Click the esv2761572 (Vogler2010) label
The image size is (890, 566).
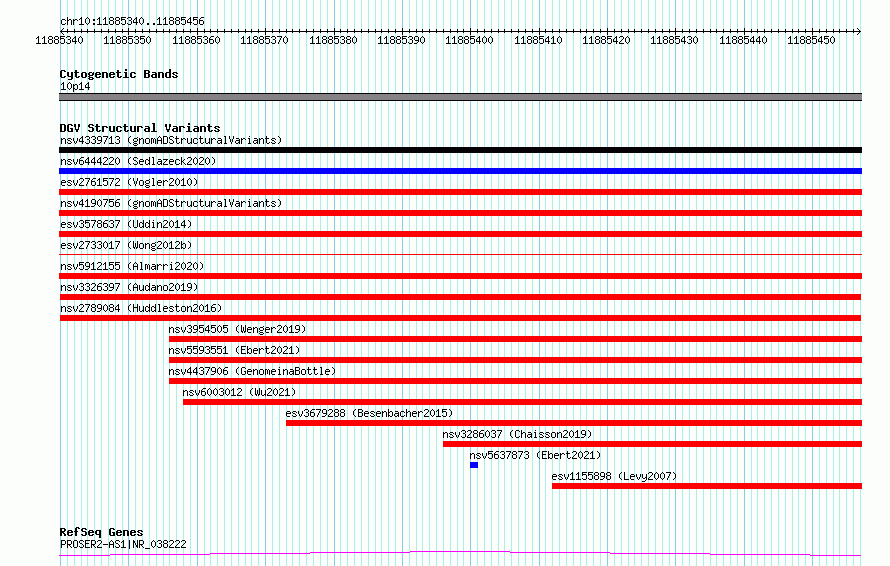[x=129, y=182]
